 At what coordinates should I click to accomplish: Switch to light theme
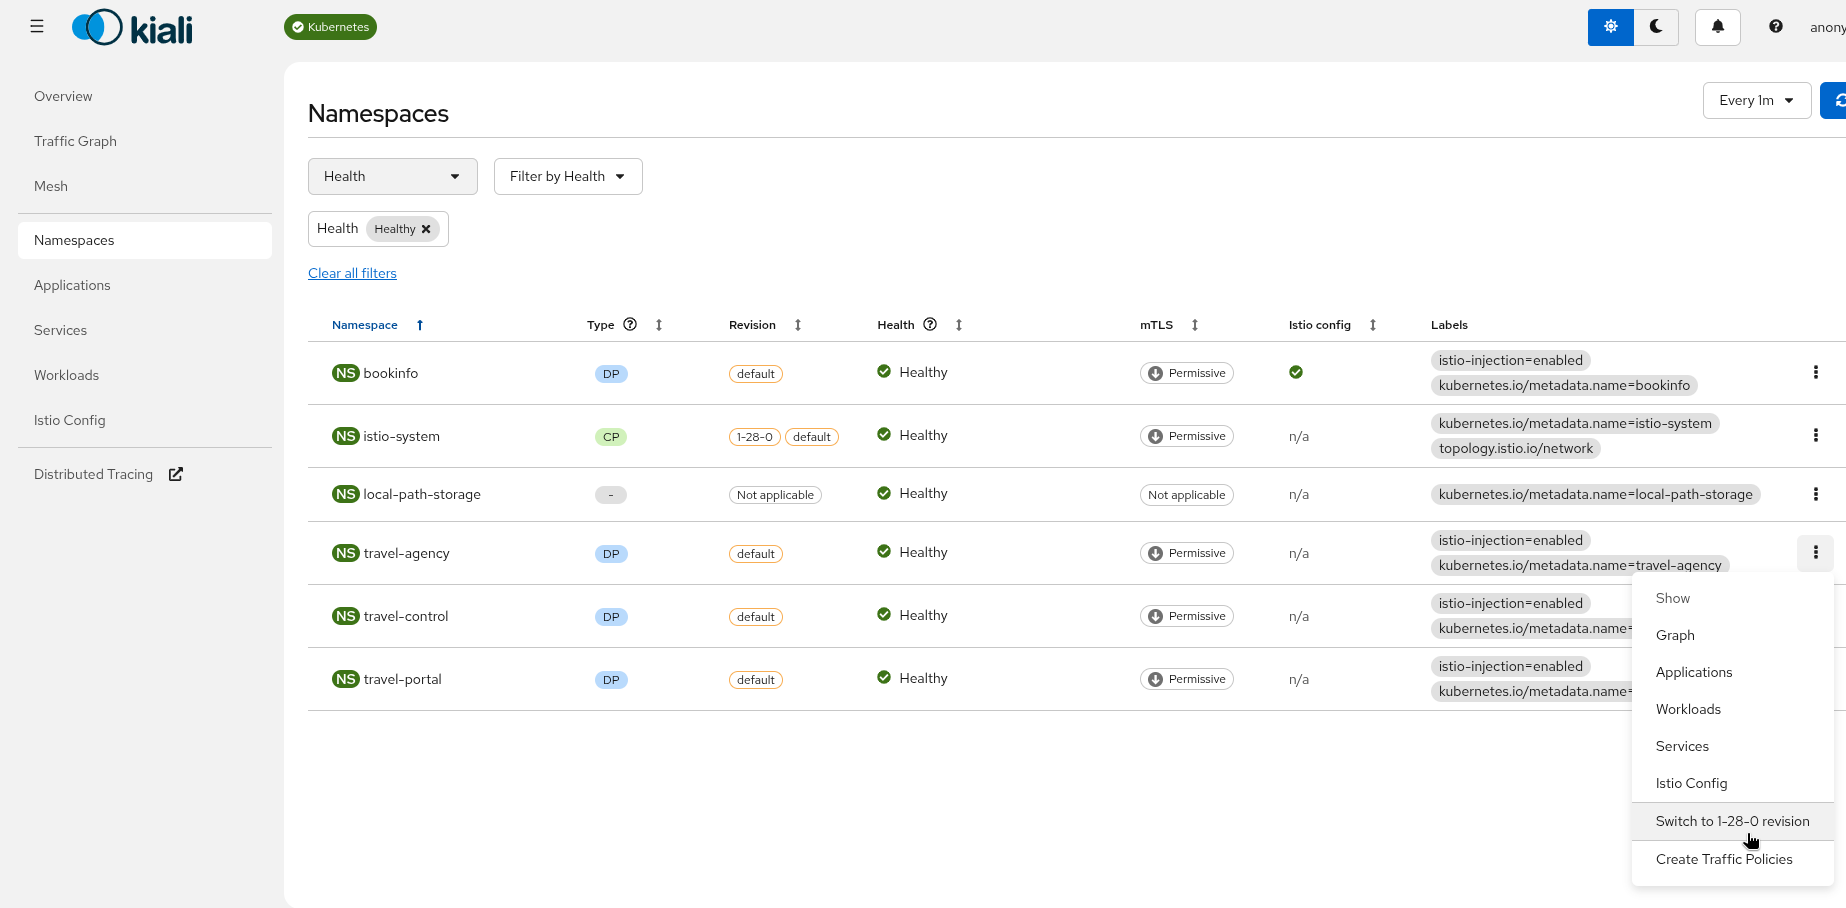[1610, 27]
